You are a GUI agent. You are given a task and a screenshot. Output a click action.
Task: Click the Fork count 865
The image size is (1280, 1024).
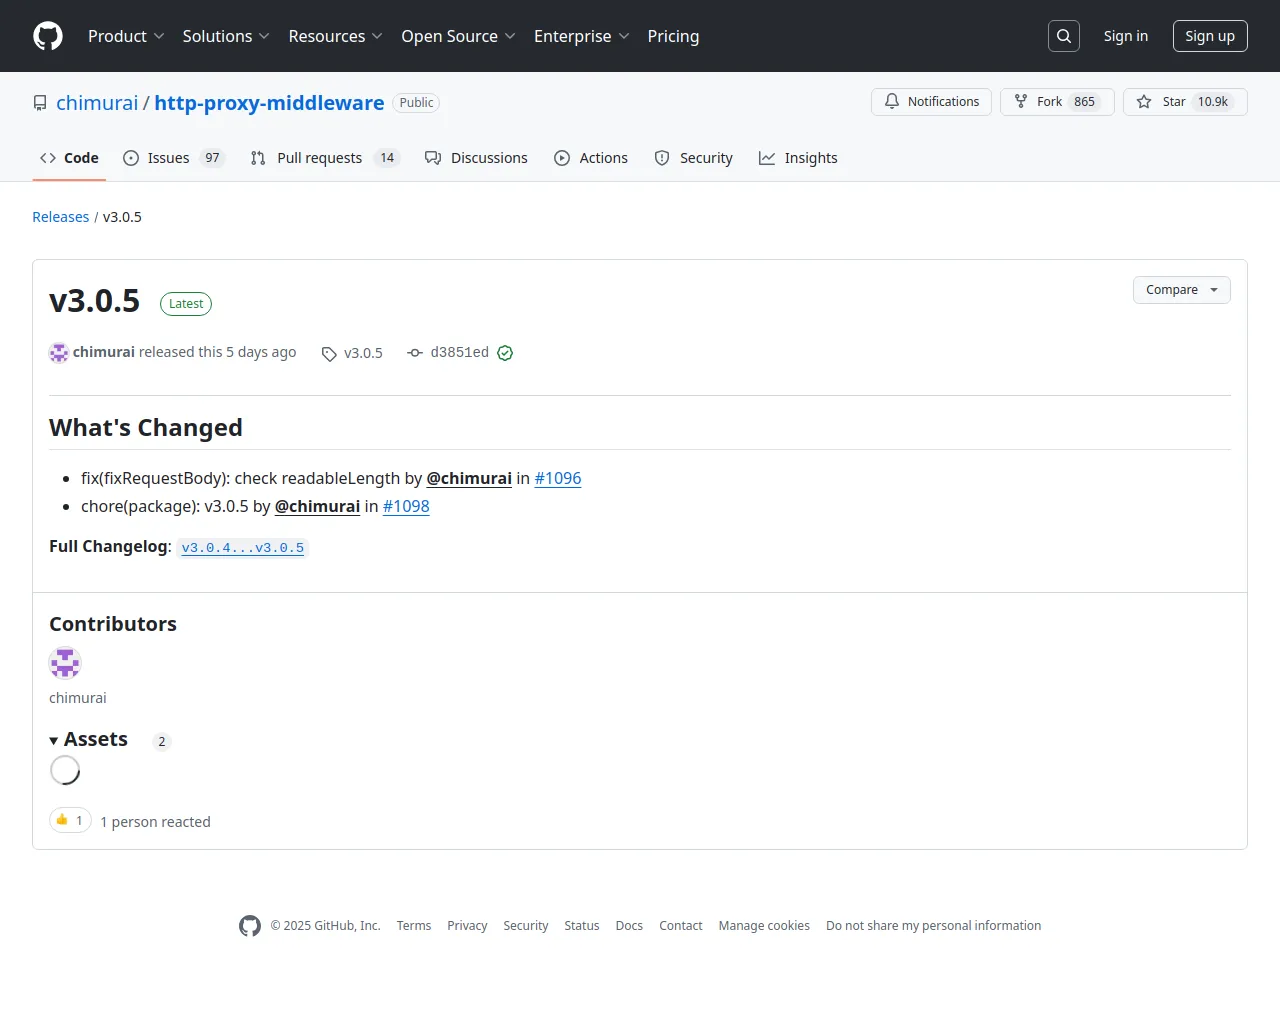pos(1085,102)
